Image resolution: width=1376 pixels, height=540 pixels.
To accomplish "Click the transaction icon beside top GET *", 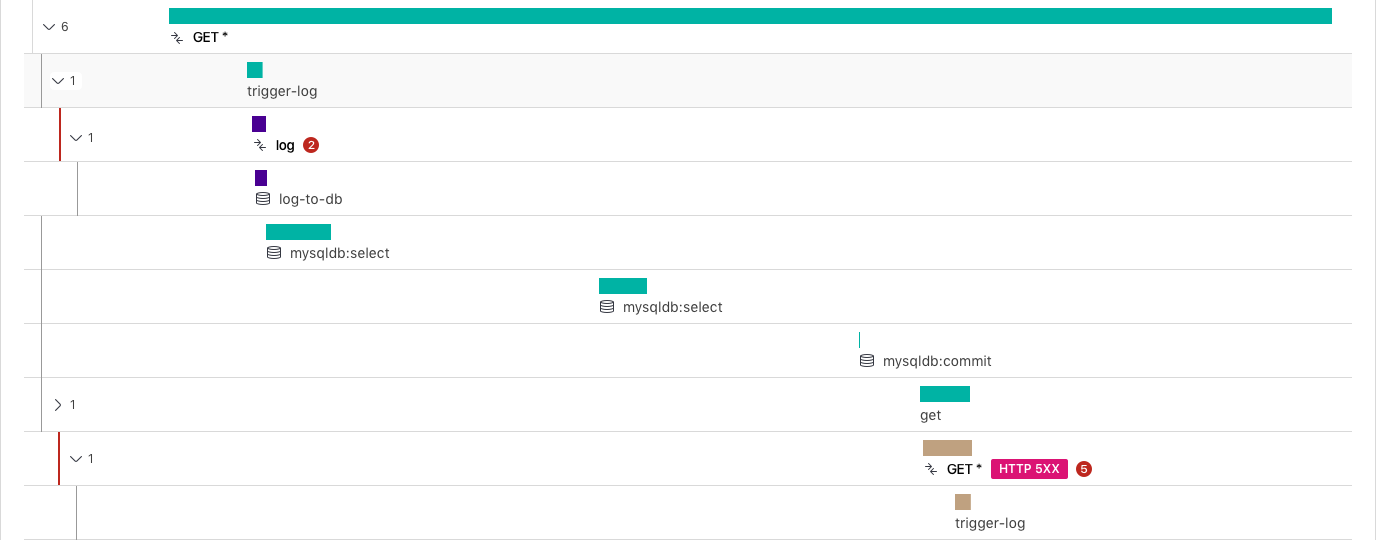I will [x=177, y=37].
